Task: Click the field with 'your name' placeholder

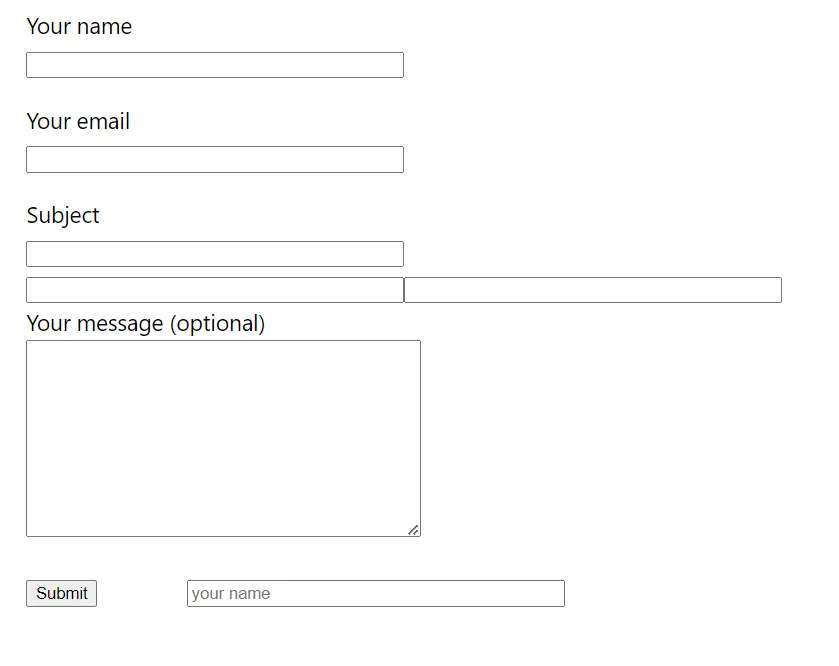Action: [x=375, y=593]
